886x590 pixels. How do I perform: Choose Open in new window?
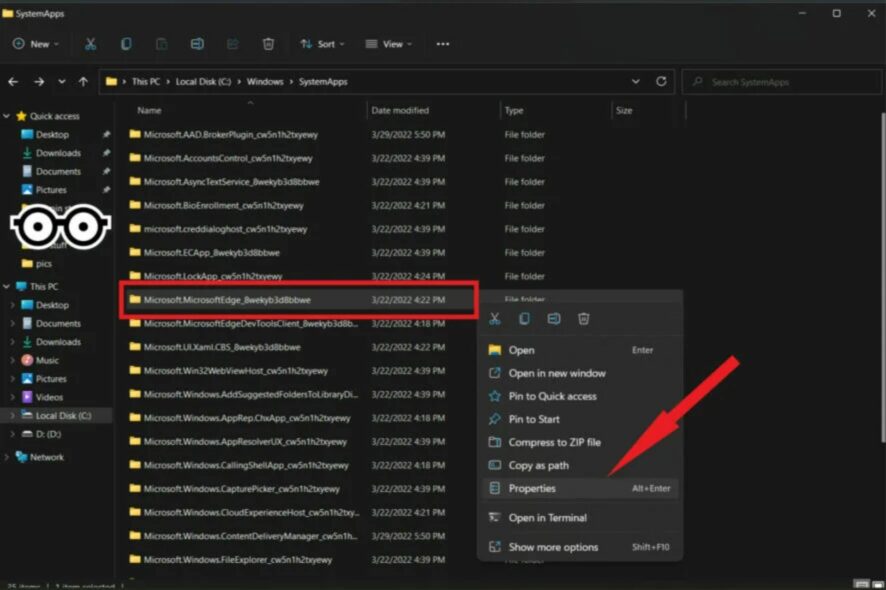point(580,373)
